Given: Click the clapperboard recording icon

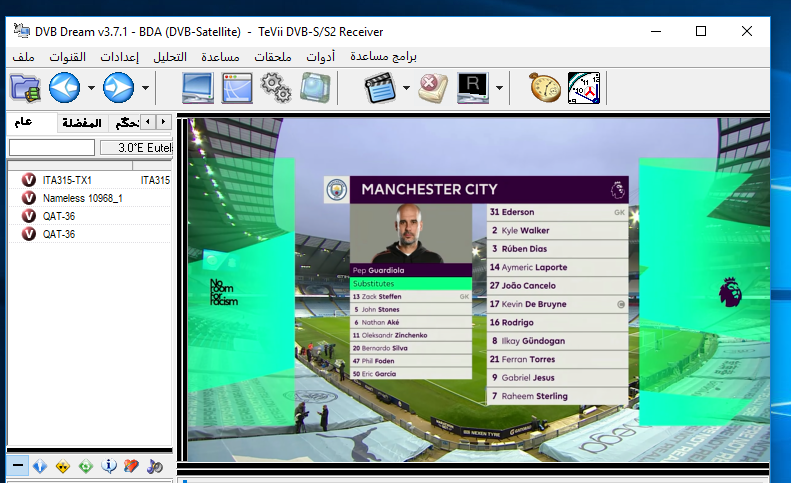Looking at the screenshot, I should coord(380,88).
